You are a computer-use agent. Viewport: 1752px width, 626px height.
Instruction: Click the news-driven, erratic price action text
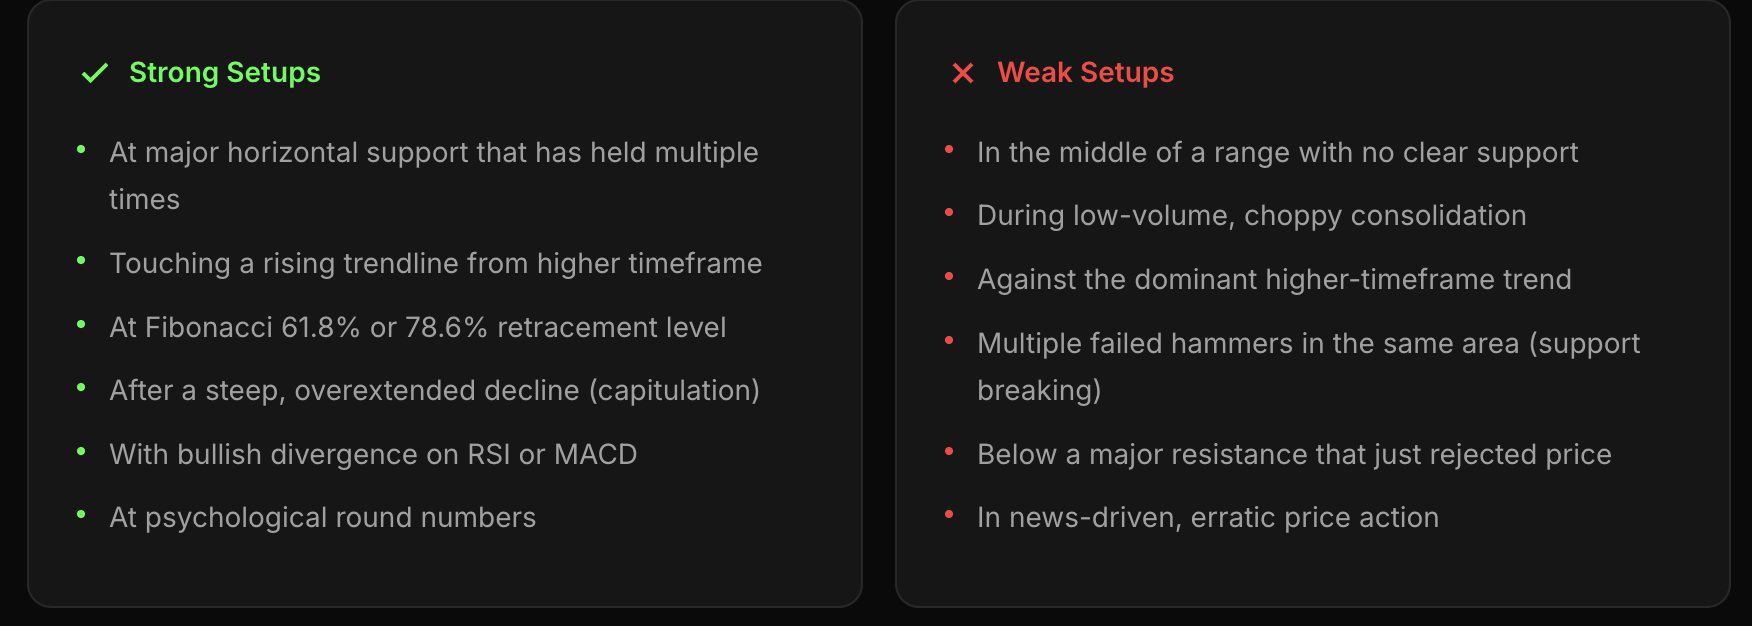coord(1207,518)
